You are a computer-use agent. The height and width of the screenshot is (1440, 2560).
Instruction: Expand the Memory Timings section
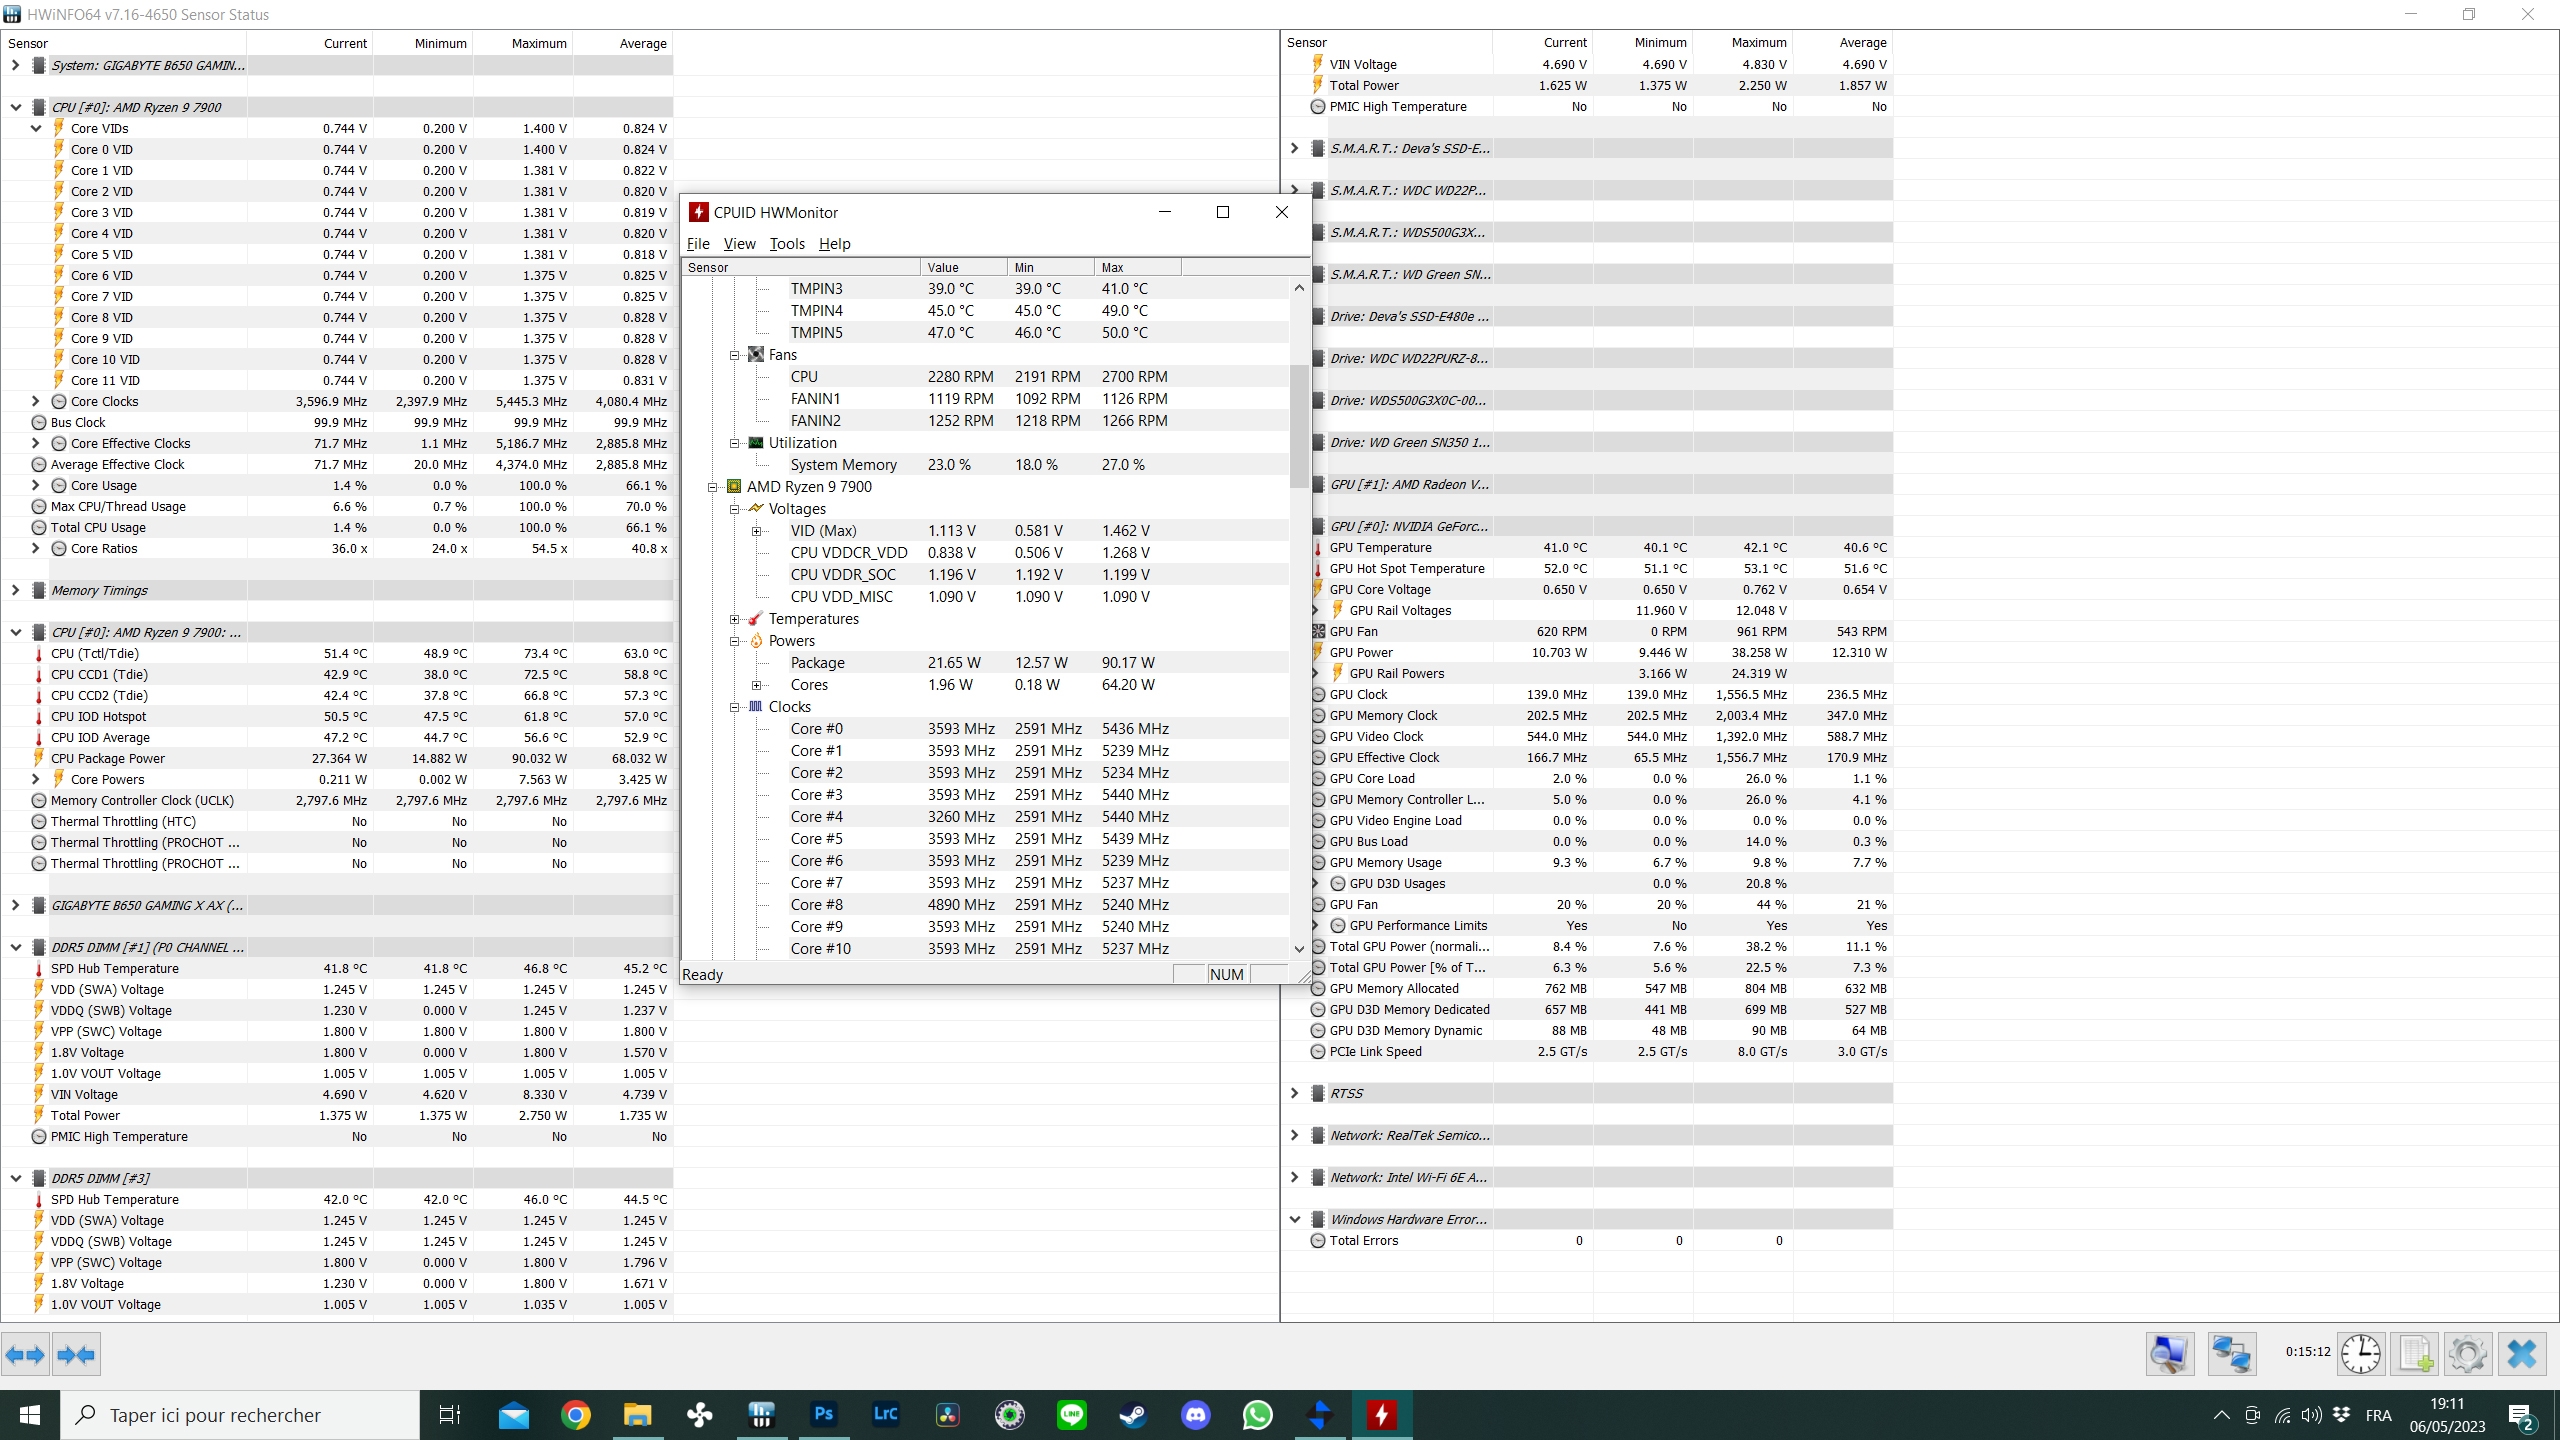[15, 590]
